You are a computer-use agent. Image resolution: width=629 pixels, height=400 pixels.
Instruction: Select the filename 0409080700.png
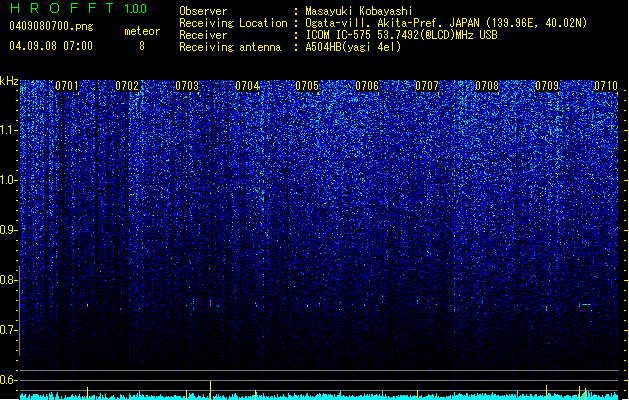tap(51, 26)
